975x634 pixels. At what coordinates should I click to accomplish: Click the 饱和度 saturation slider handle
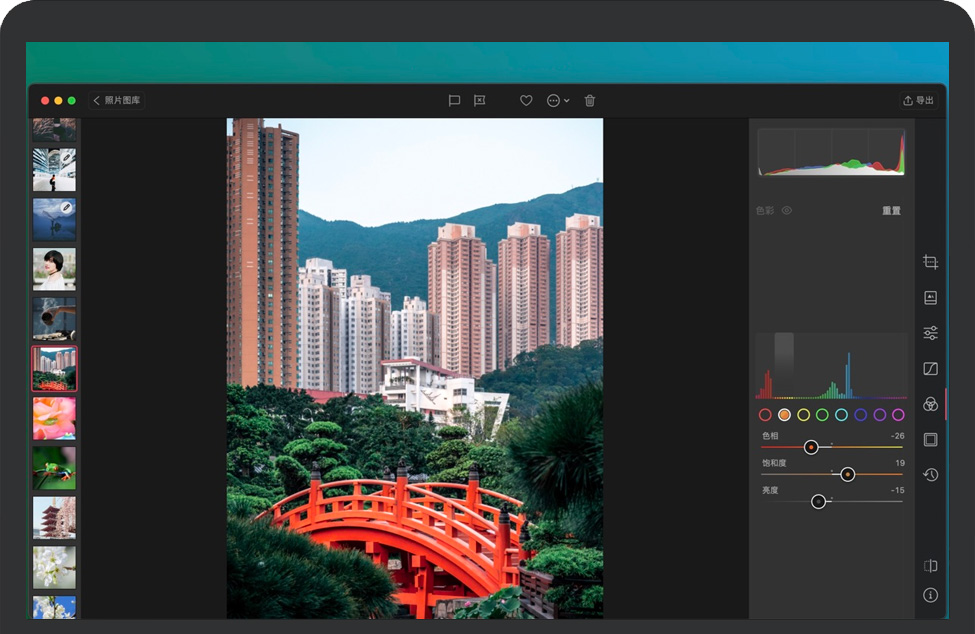[848, 475]
